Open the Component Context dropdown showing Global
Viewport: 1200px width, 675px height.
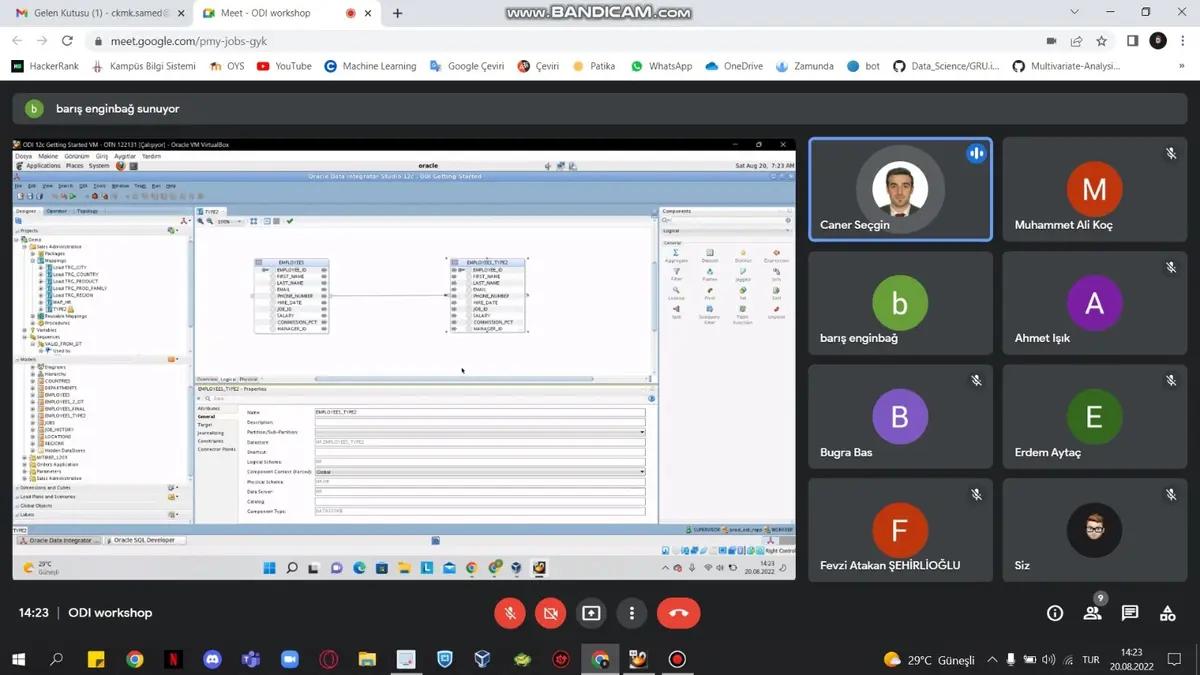pos(480,472)
